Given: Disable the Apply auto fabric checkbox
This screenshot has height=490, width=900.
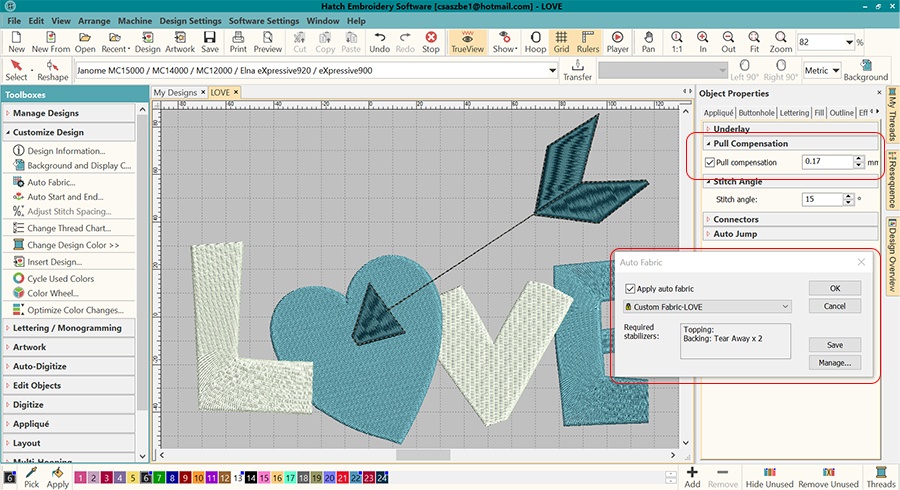Looking at the screenshot, I should tap(629, 289).
